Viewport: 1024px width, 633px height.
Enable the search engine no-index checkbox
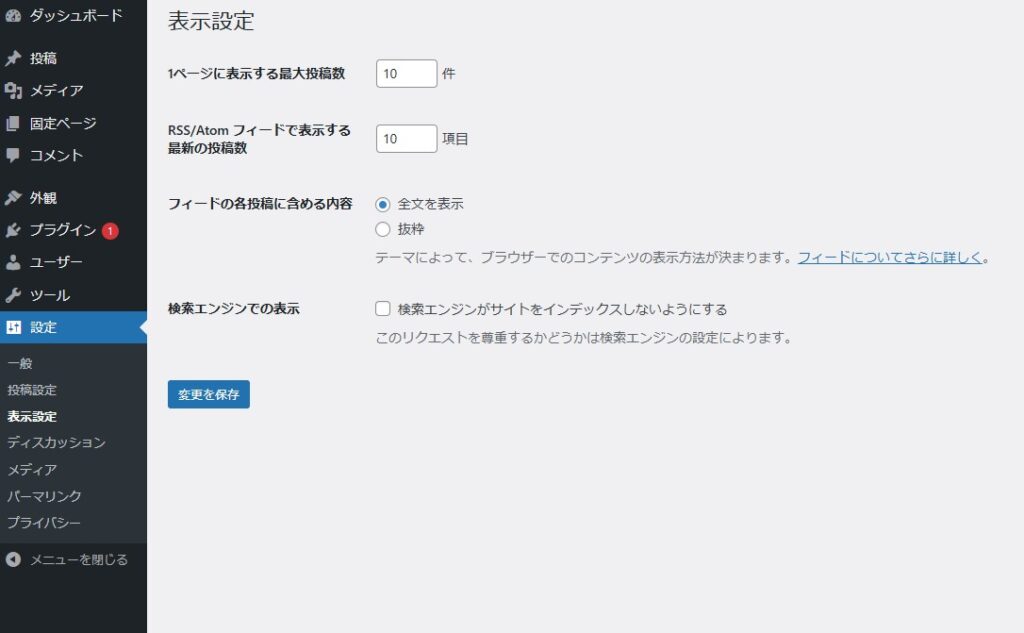[383, 309]
